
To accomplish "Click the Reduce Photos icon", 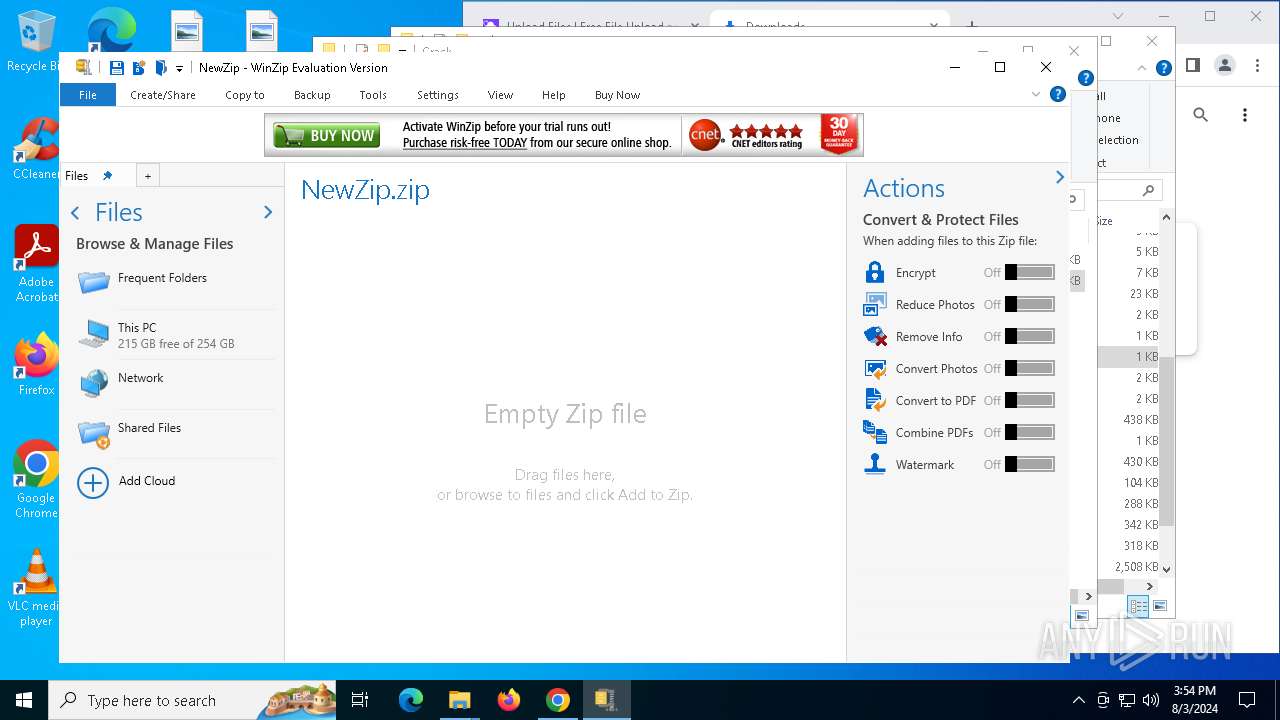I will [875, 304].
